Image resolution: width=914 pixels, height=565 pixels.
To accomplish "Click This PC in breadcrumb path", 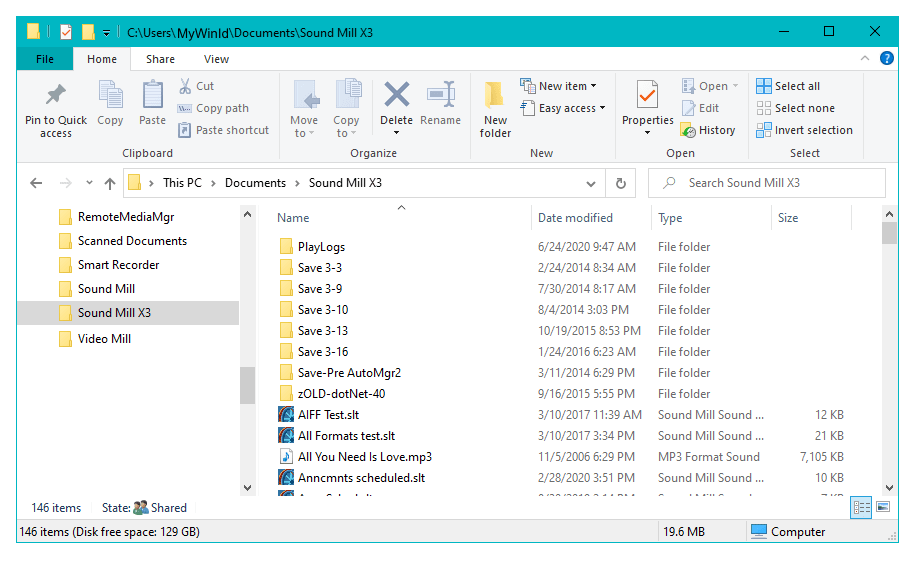I will pyautogui.click(x=182, y=183).
